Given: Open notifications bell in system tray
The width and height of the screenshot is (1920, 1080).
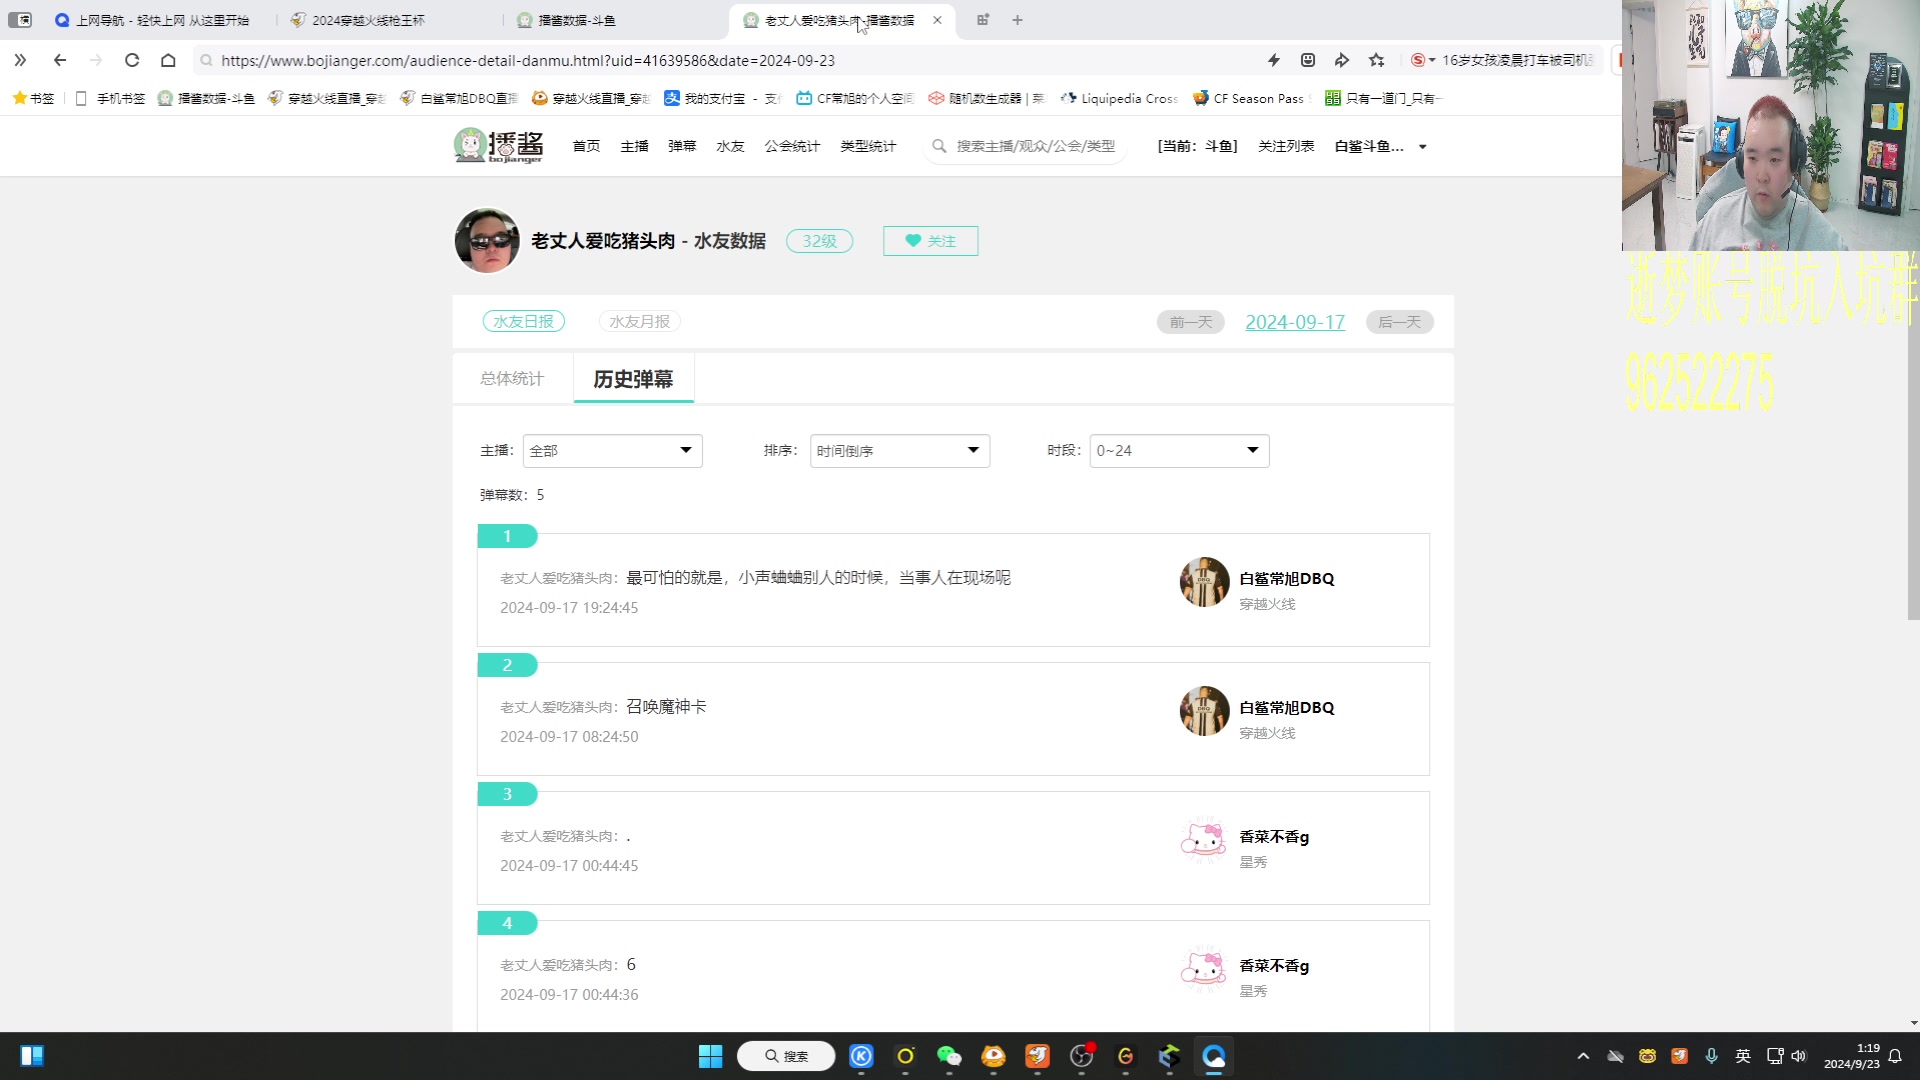Looking at the screenshot, I should coord(1895,1056).
